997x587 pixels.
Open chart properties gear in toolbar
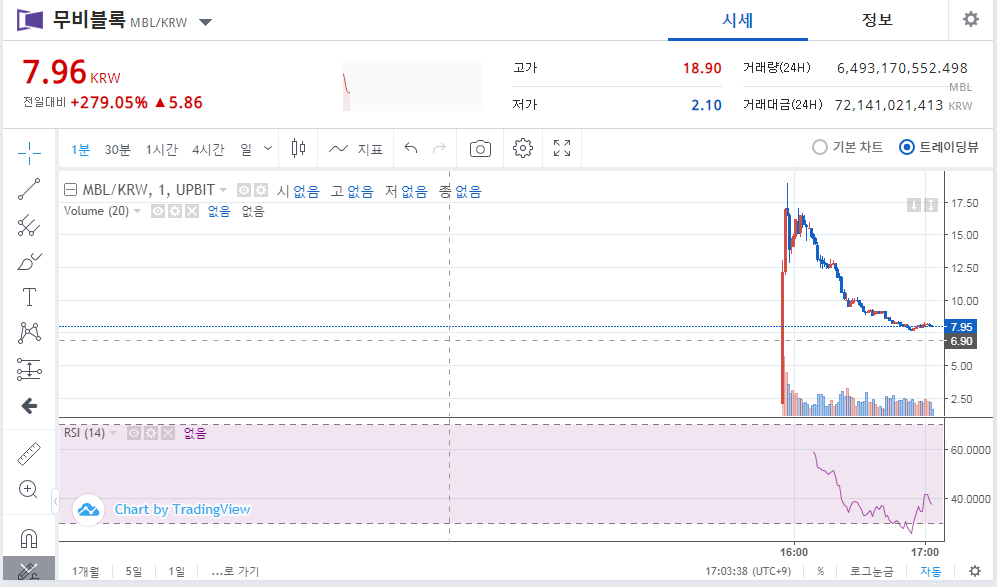coord(523,148)
